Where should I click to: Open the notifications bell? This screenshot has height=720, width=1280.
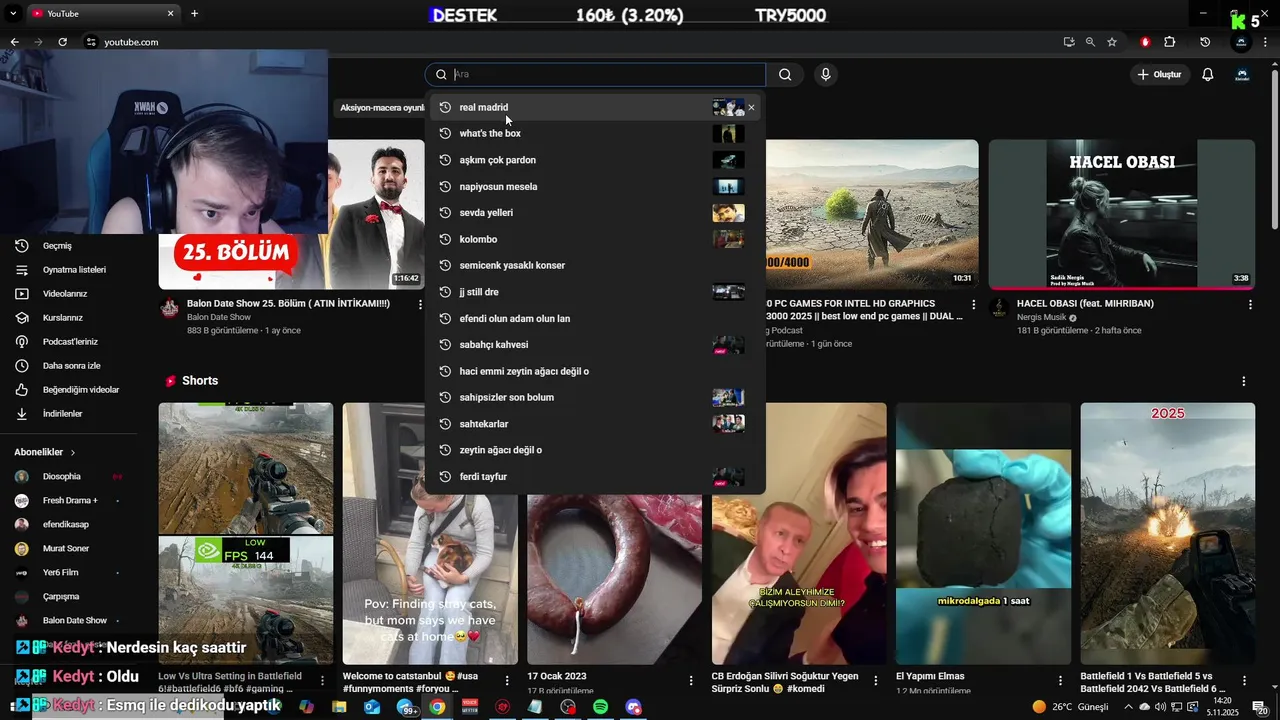point(1207,74)
